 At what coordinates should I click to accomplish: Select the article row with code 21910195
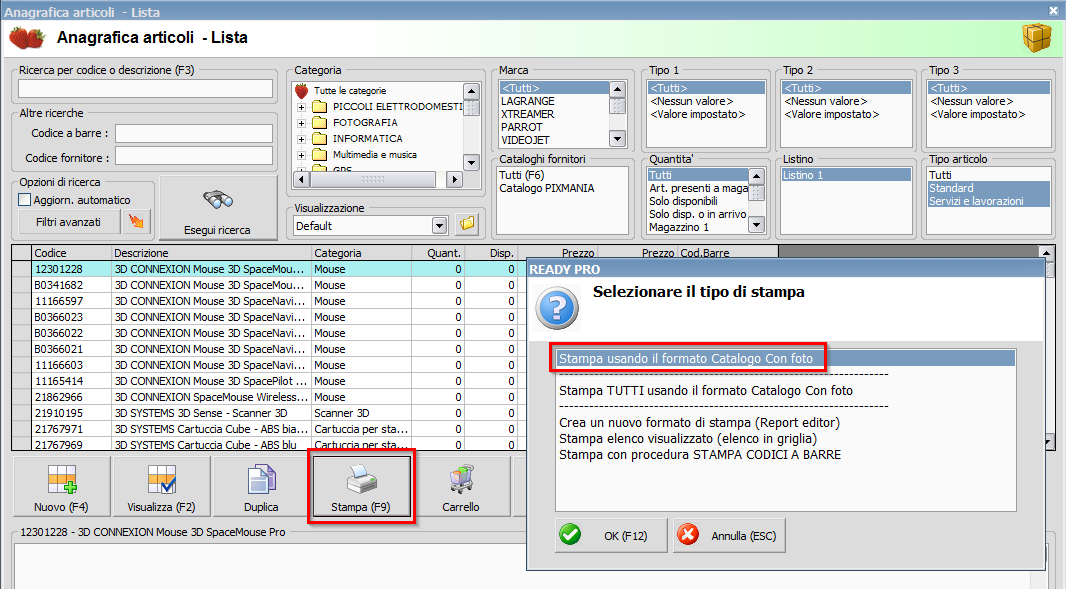[269, 413]
